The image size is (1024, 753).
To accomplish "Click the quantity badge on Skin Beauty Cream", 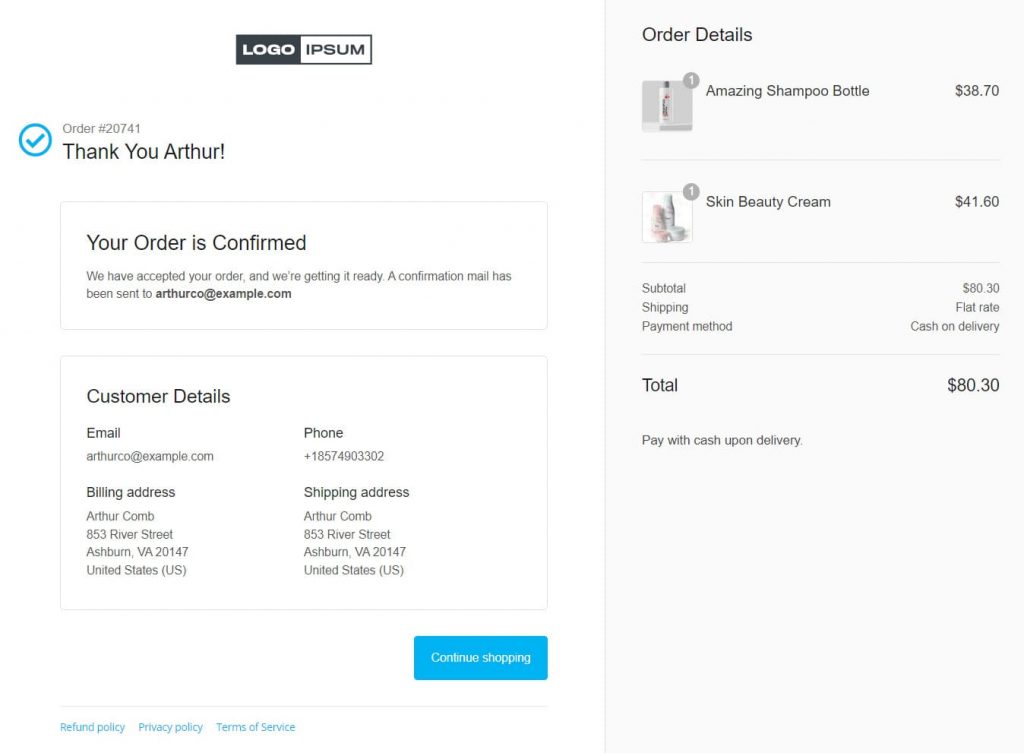I will click(x=691, y=191).
